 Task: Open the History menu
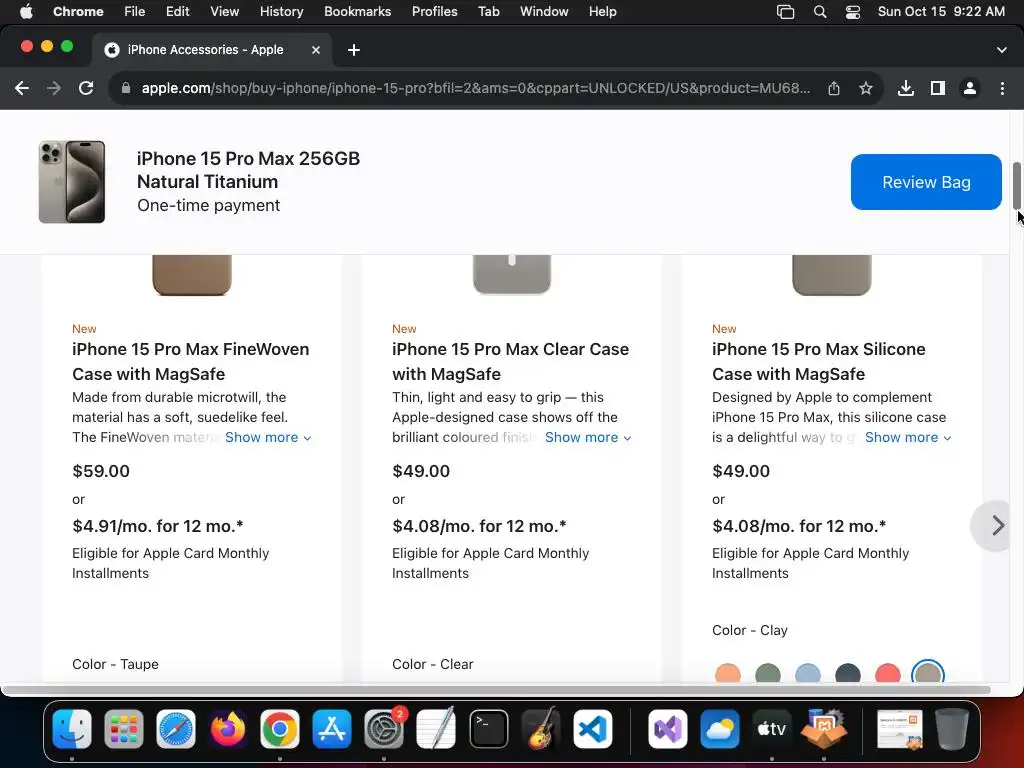[x=281, y=11]
